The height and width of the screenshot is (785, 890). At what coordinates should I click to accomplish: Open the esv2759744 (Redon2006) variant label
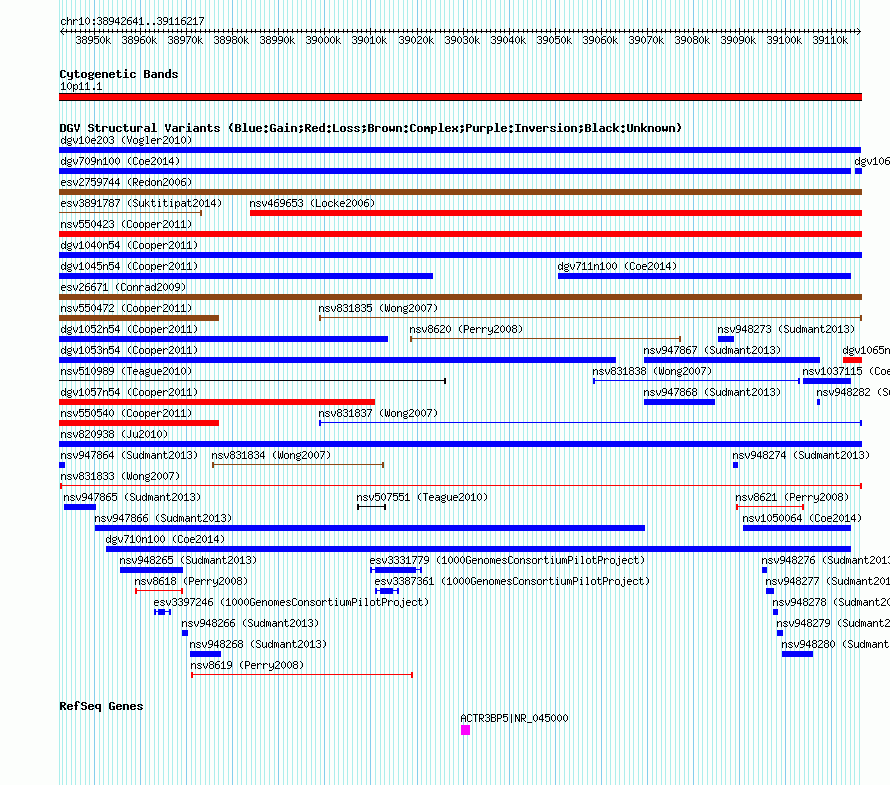pyautogui.click(x=126, y=182)
